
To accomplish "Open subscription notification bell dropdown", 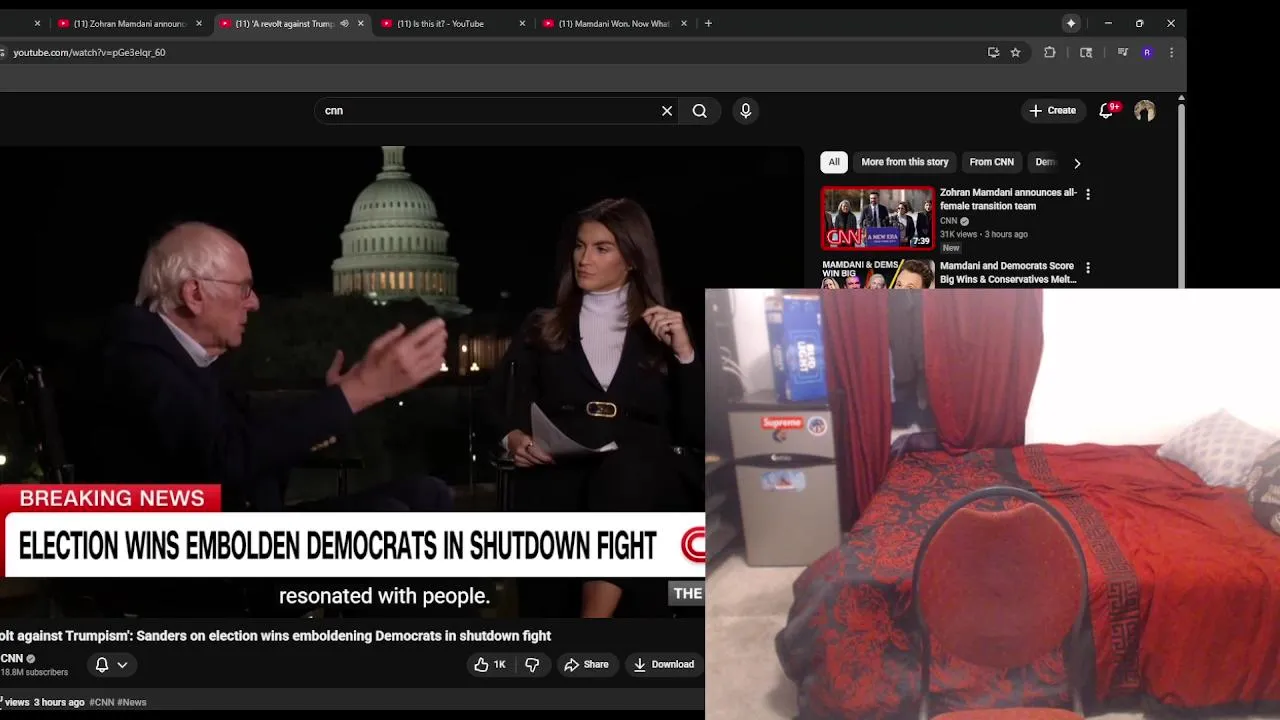I will point(111,664).
